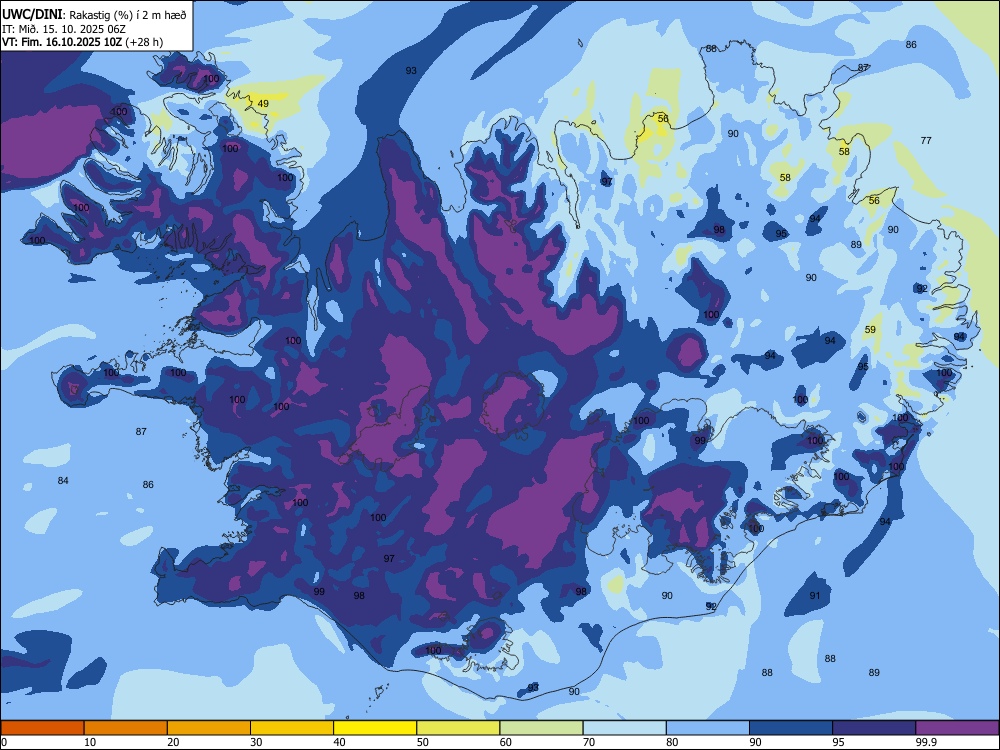
Task: Select the dark indigo 95–99.9 legend swatch
Action: [874, 728]
